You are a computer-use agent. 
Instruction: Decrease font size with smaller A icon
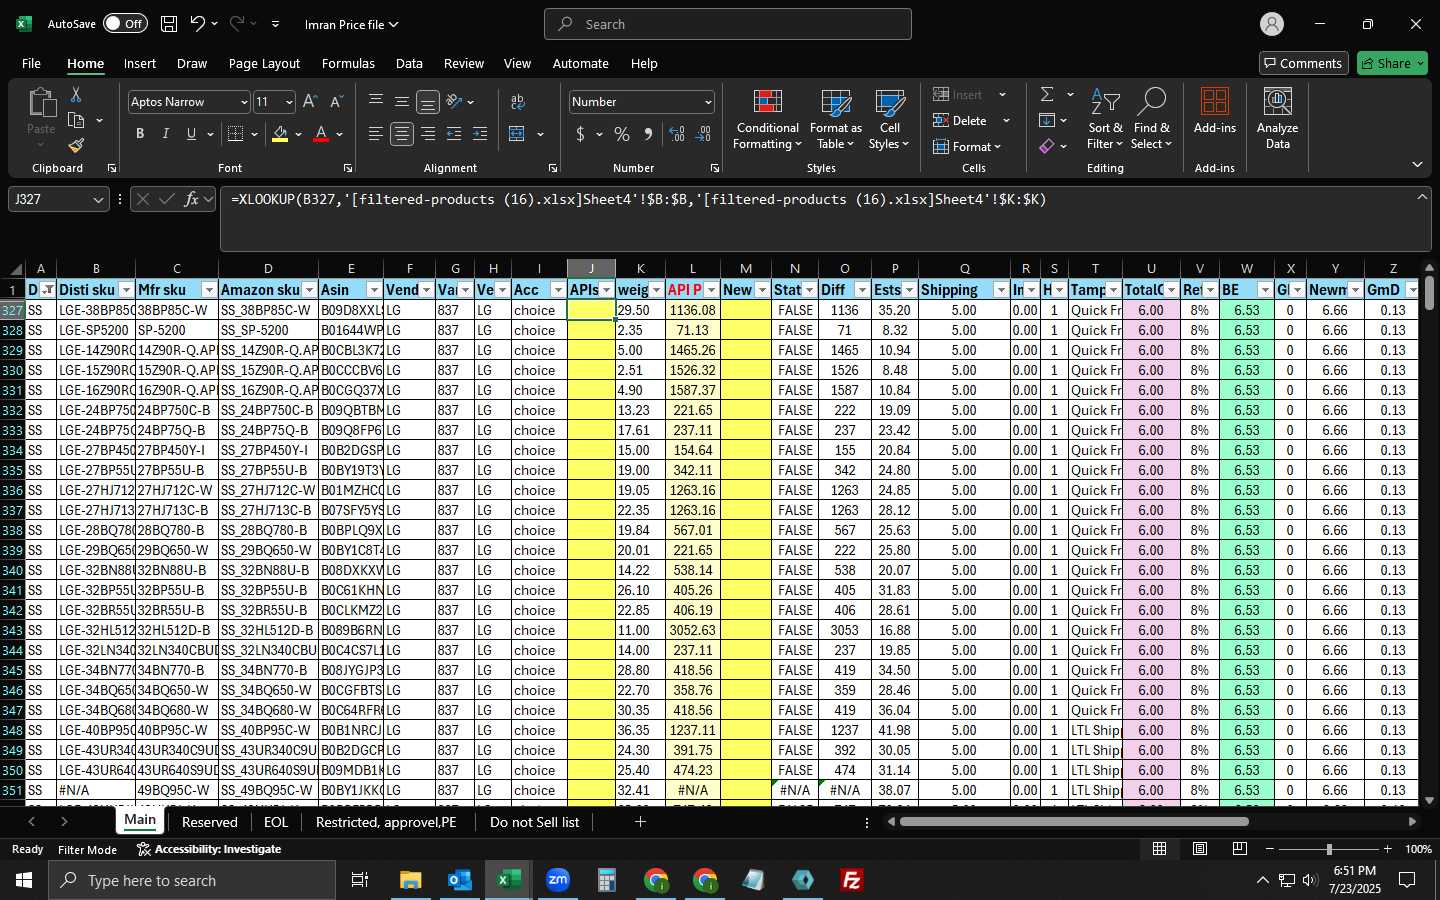336,101
